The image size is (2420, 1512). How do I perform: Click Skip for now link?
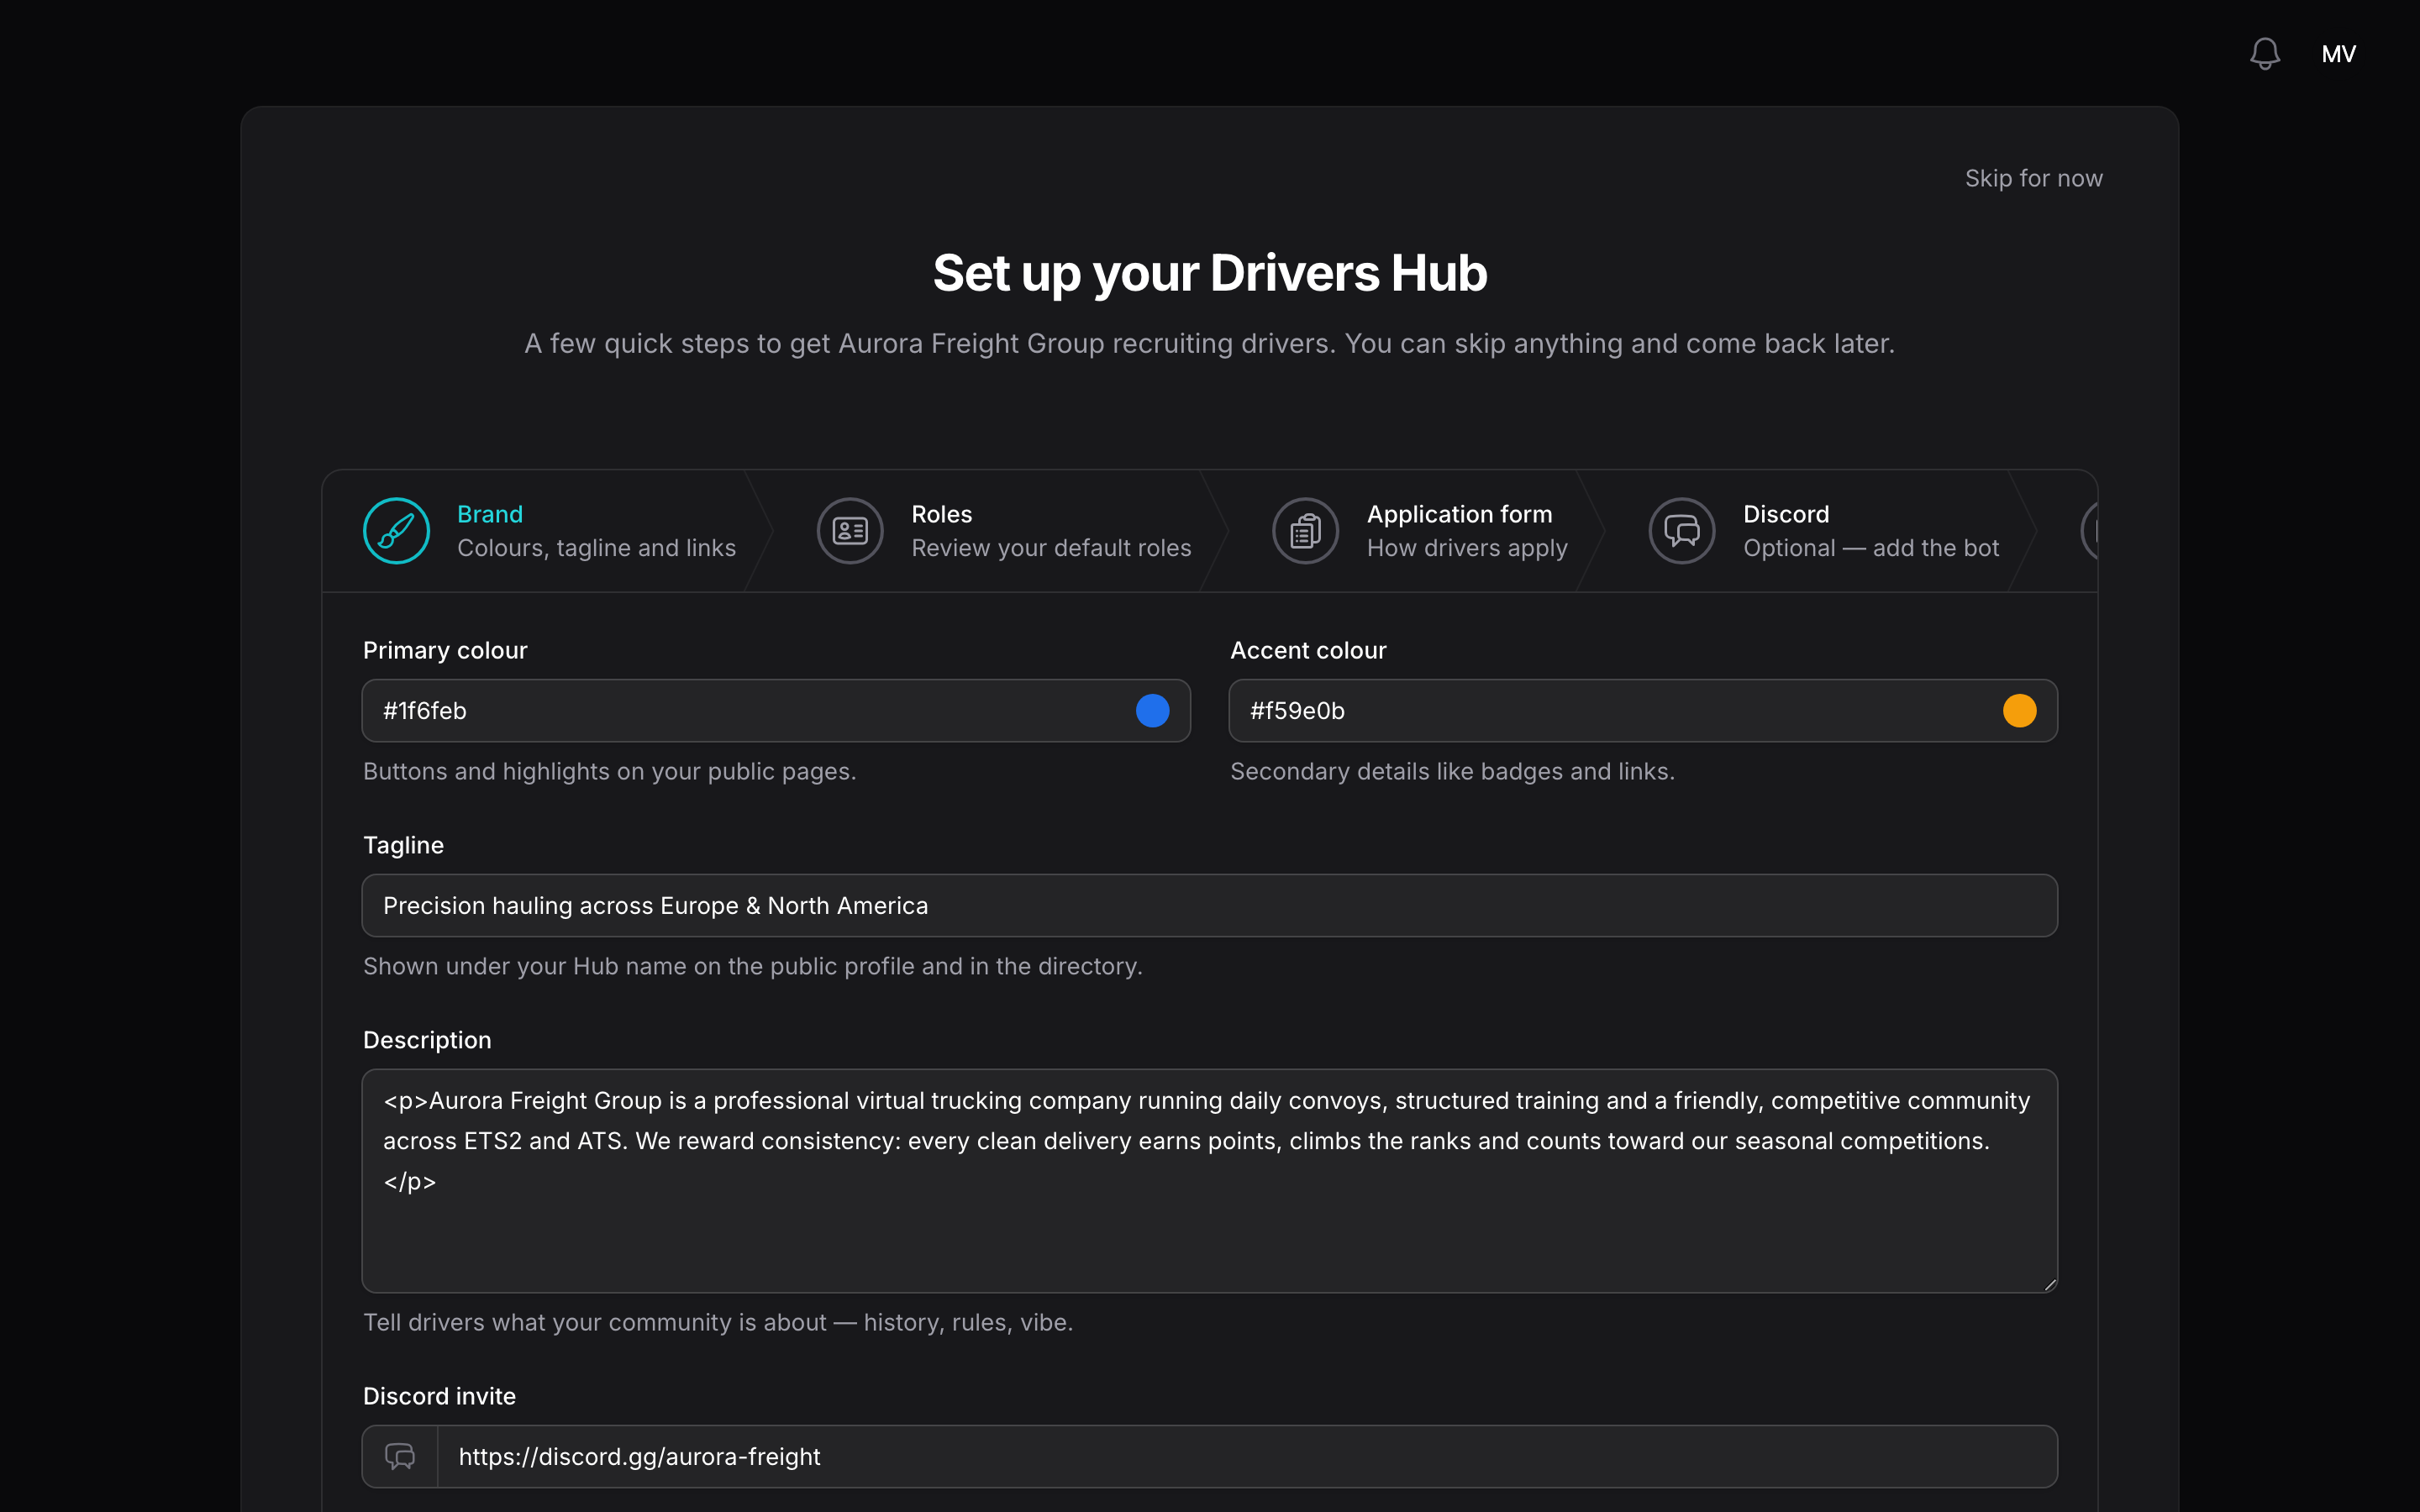click(2033, 178)
